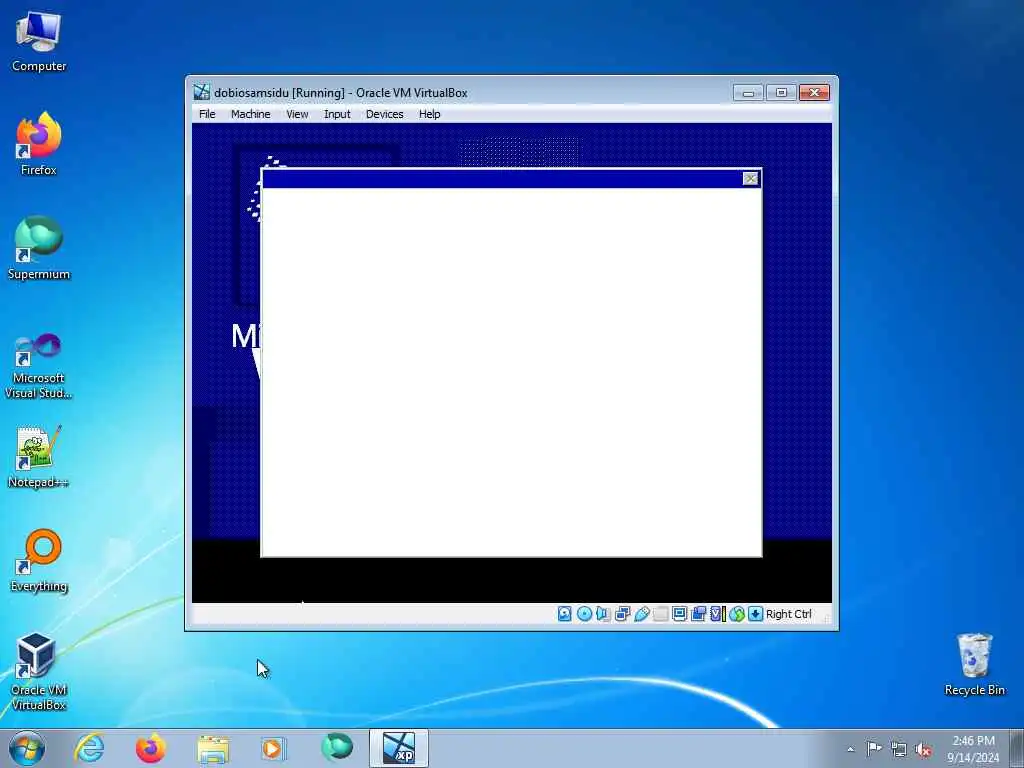Select the Everything desktop shortcut

[x=39, y=561]
